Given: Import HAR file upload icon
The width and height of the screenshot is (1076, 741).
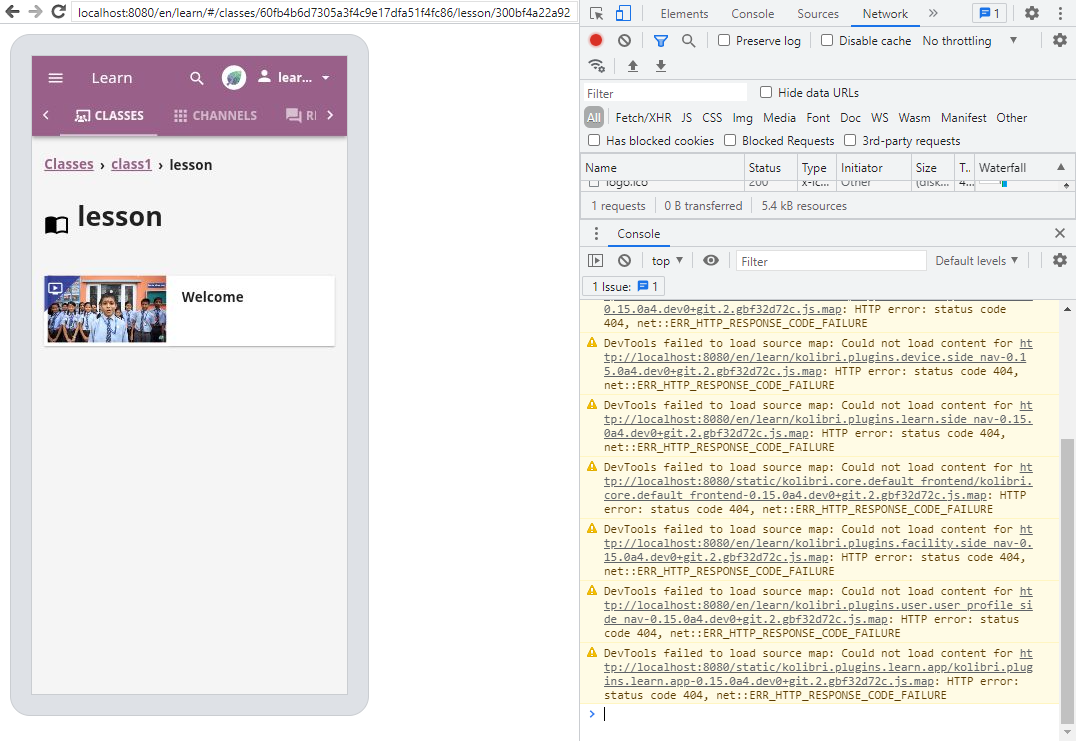Looking at the screenshot, I should (x=633, y=66).
